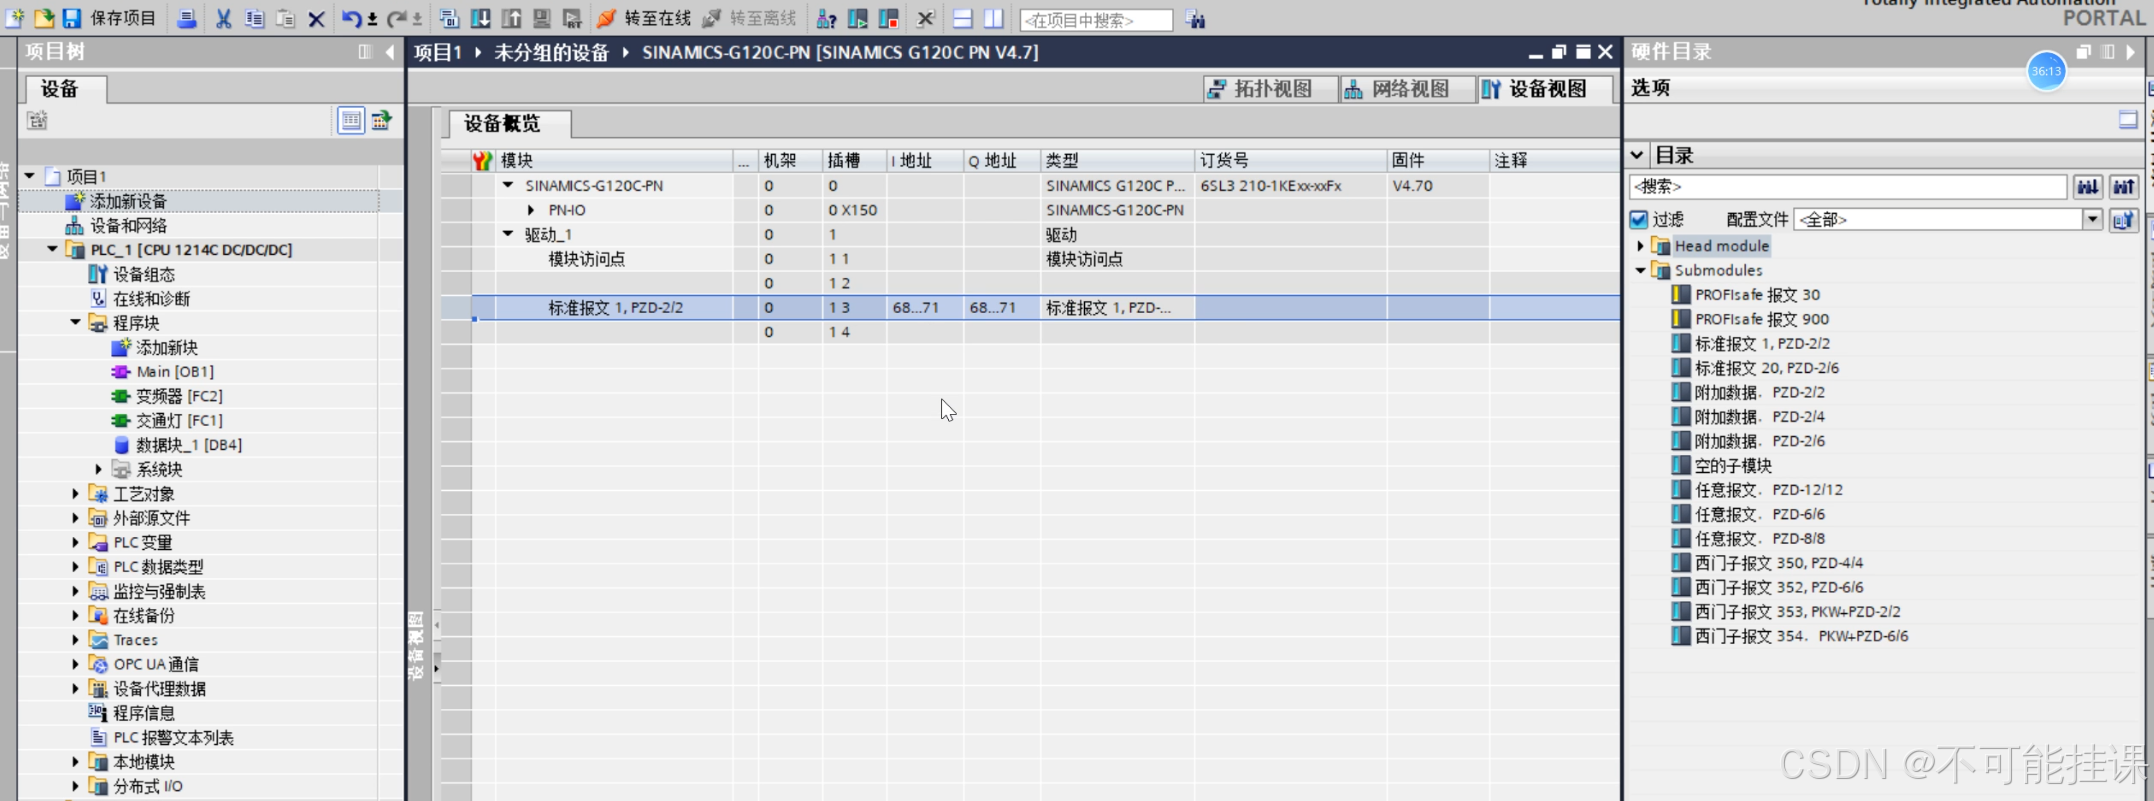The image size is (2154, 801).
Task: Click the Copy toolbar icon
Action: pos(255,19)
